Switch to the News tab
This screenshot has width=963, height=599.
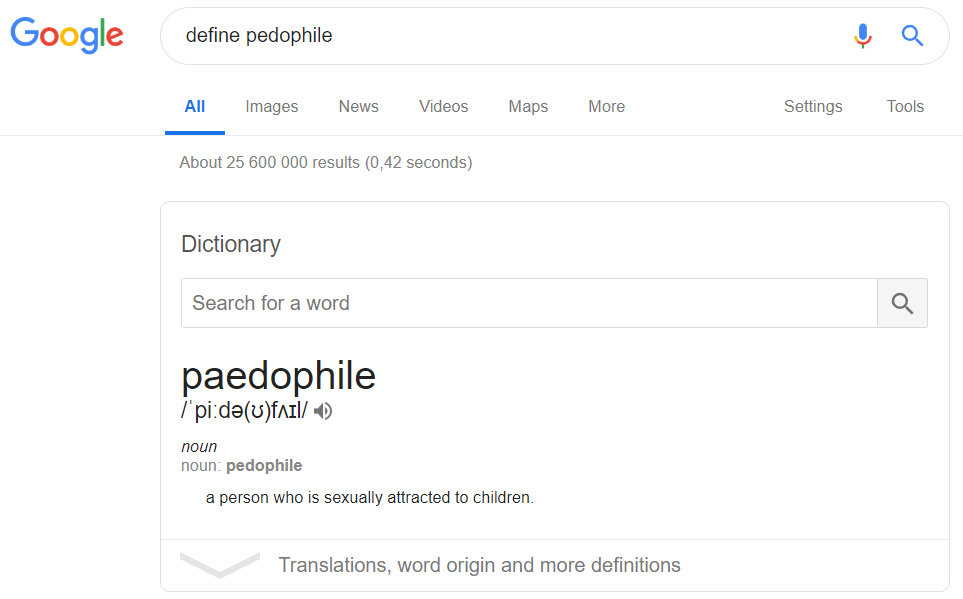click(x=359, y=106)
